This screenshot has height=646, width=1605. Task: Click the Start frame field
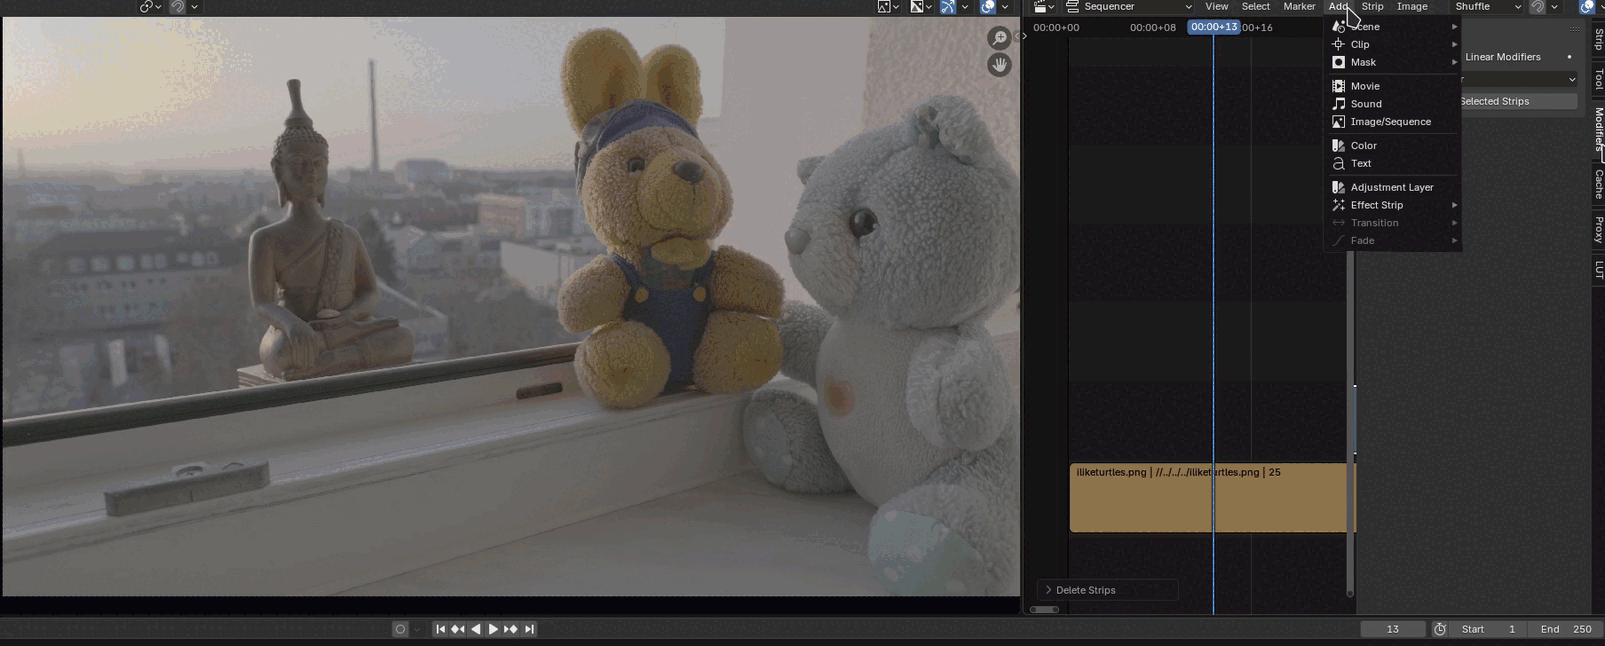[1489, 629]
